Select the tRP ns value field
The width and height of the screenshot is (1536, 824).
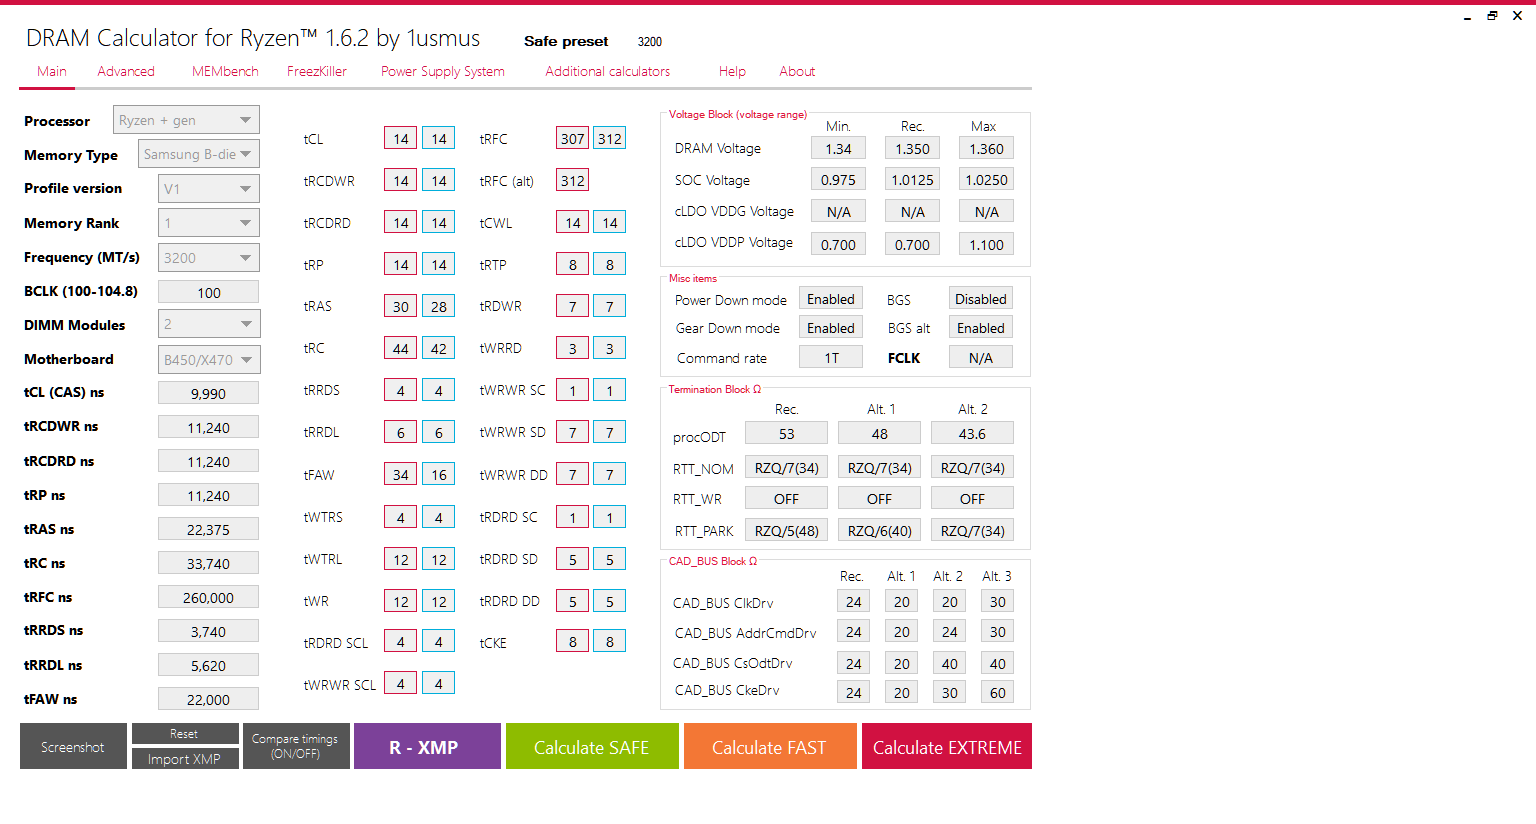point(209,495)
